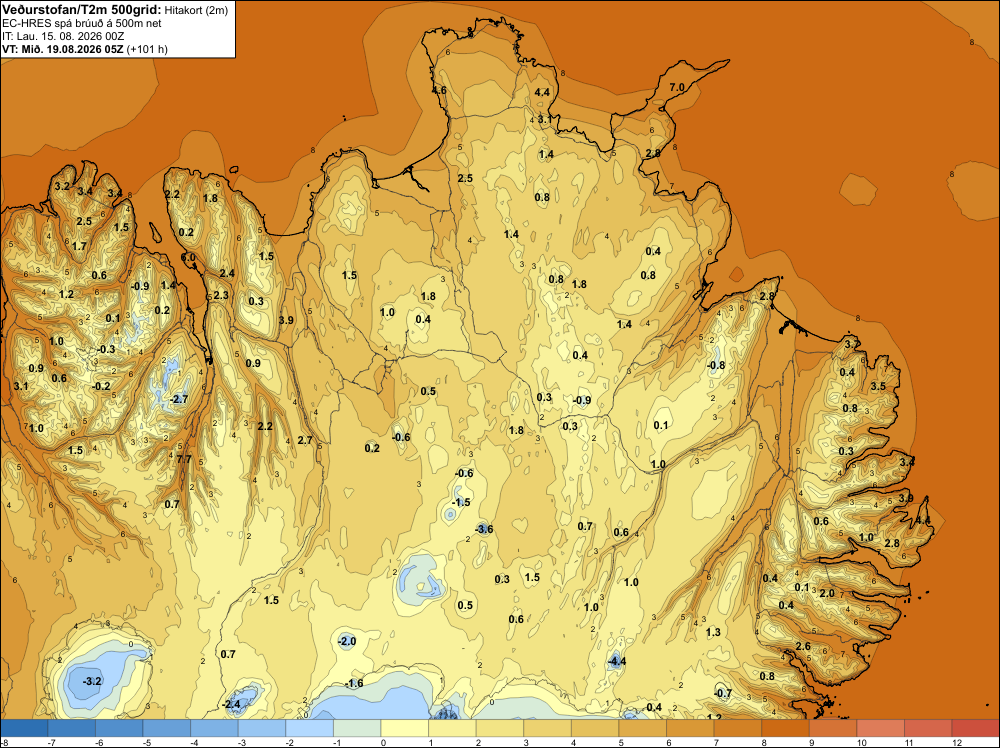This screenshot has height=748, width=1000.
Task: Click the "Hitakort (2m)" label in header
Action: (196, 10)
